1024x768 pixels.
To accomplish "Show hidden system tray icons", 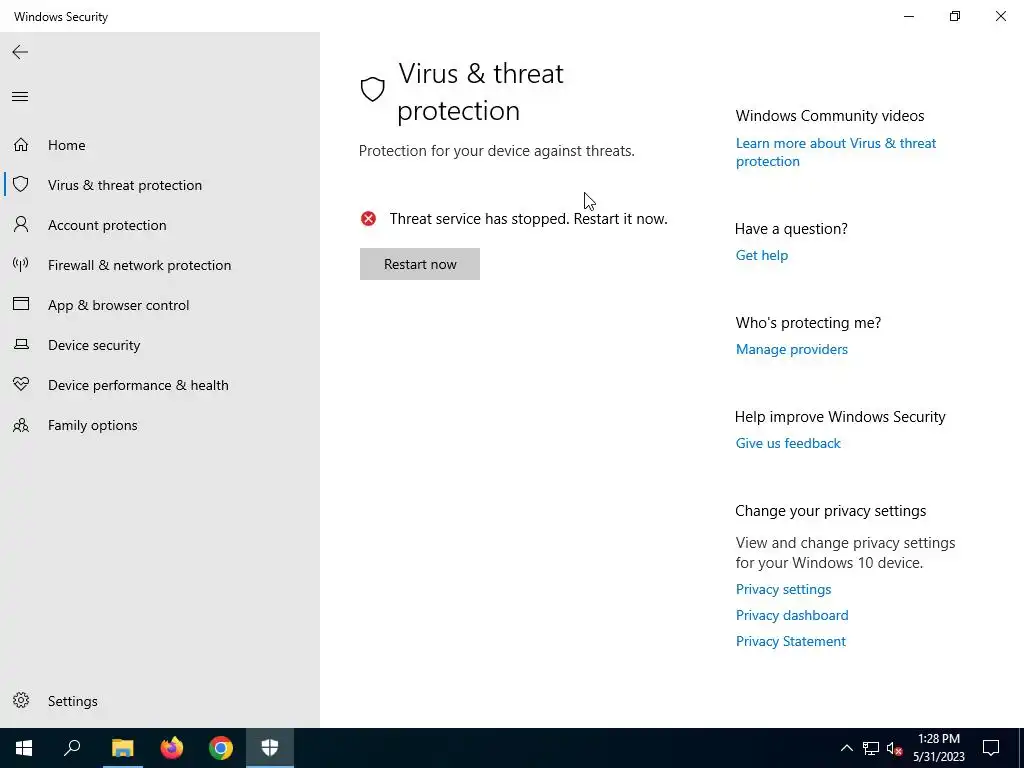I will pos(846,748).
